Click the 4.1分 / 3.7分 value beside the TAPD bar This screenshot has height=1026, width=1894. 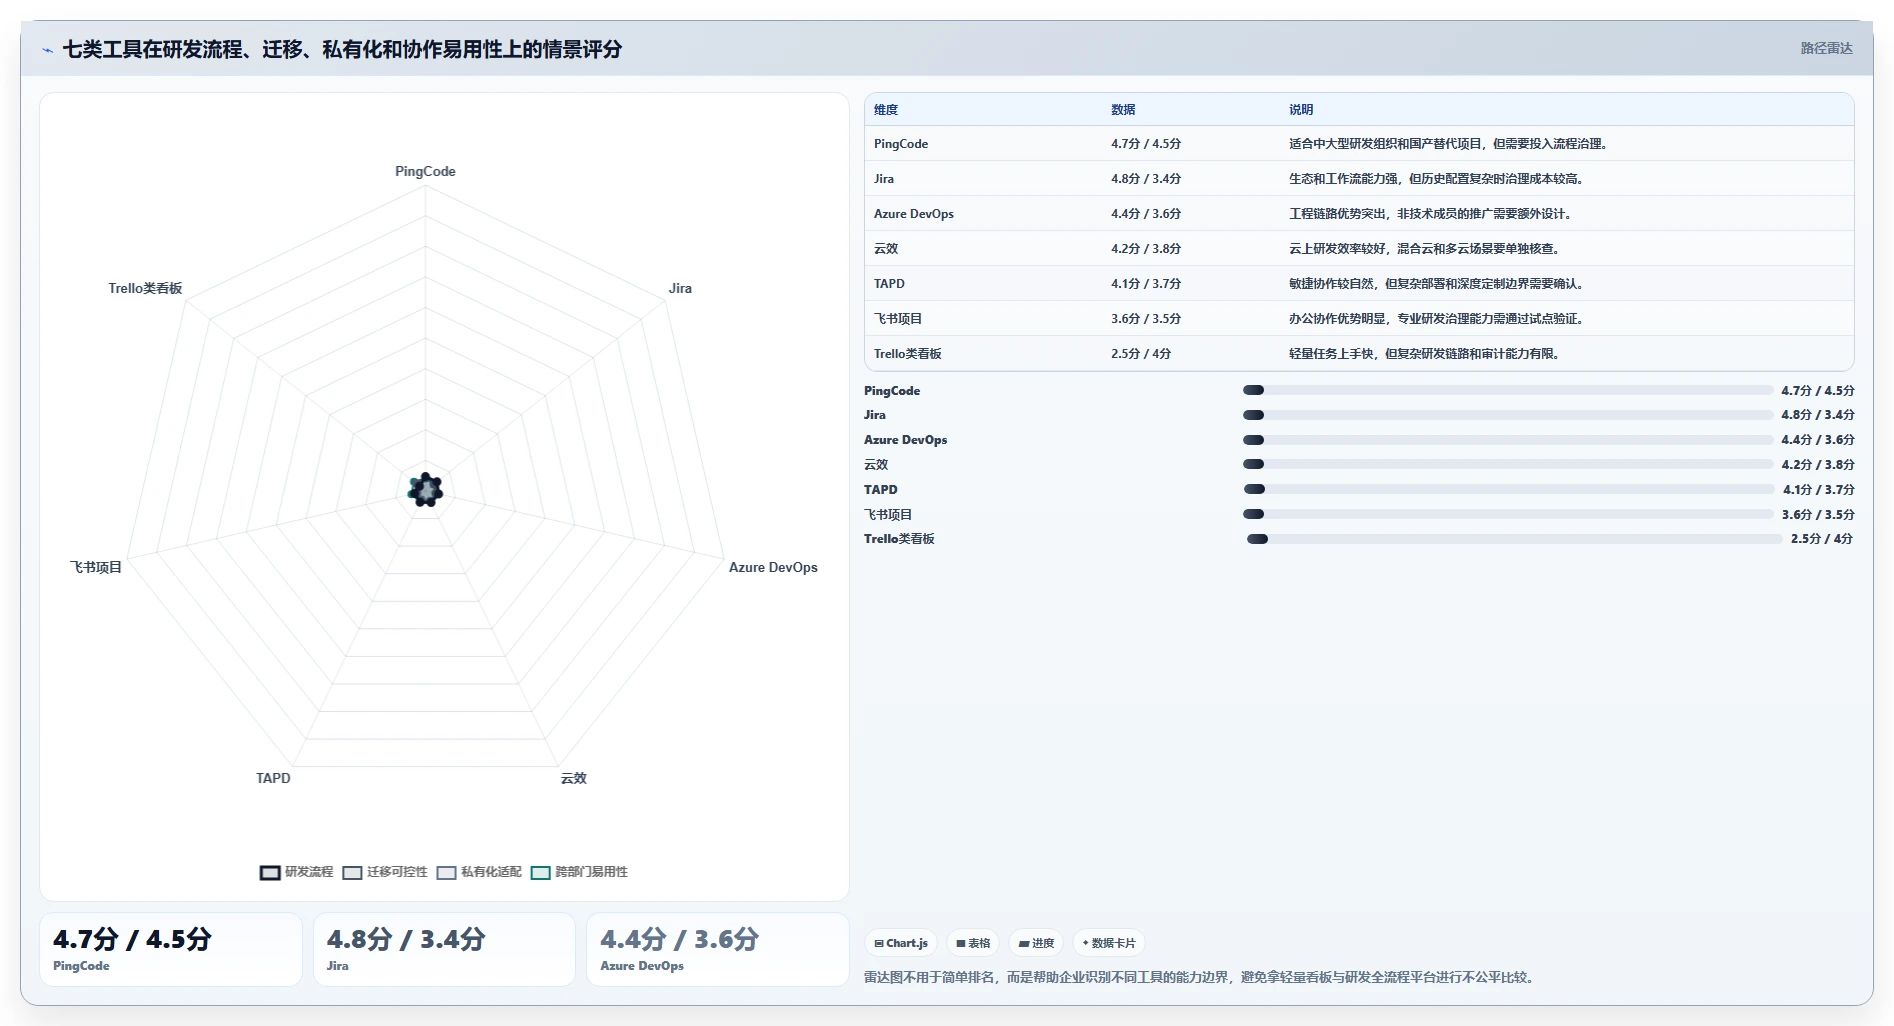pos(1819,490)
